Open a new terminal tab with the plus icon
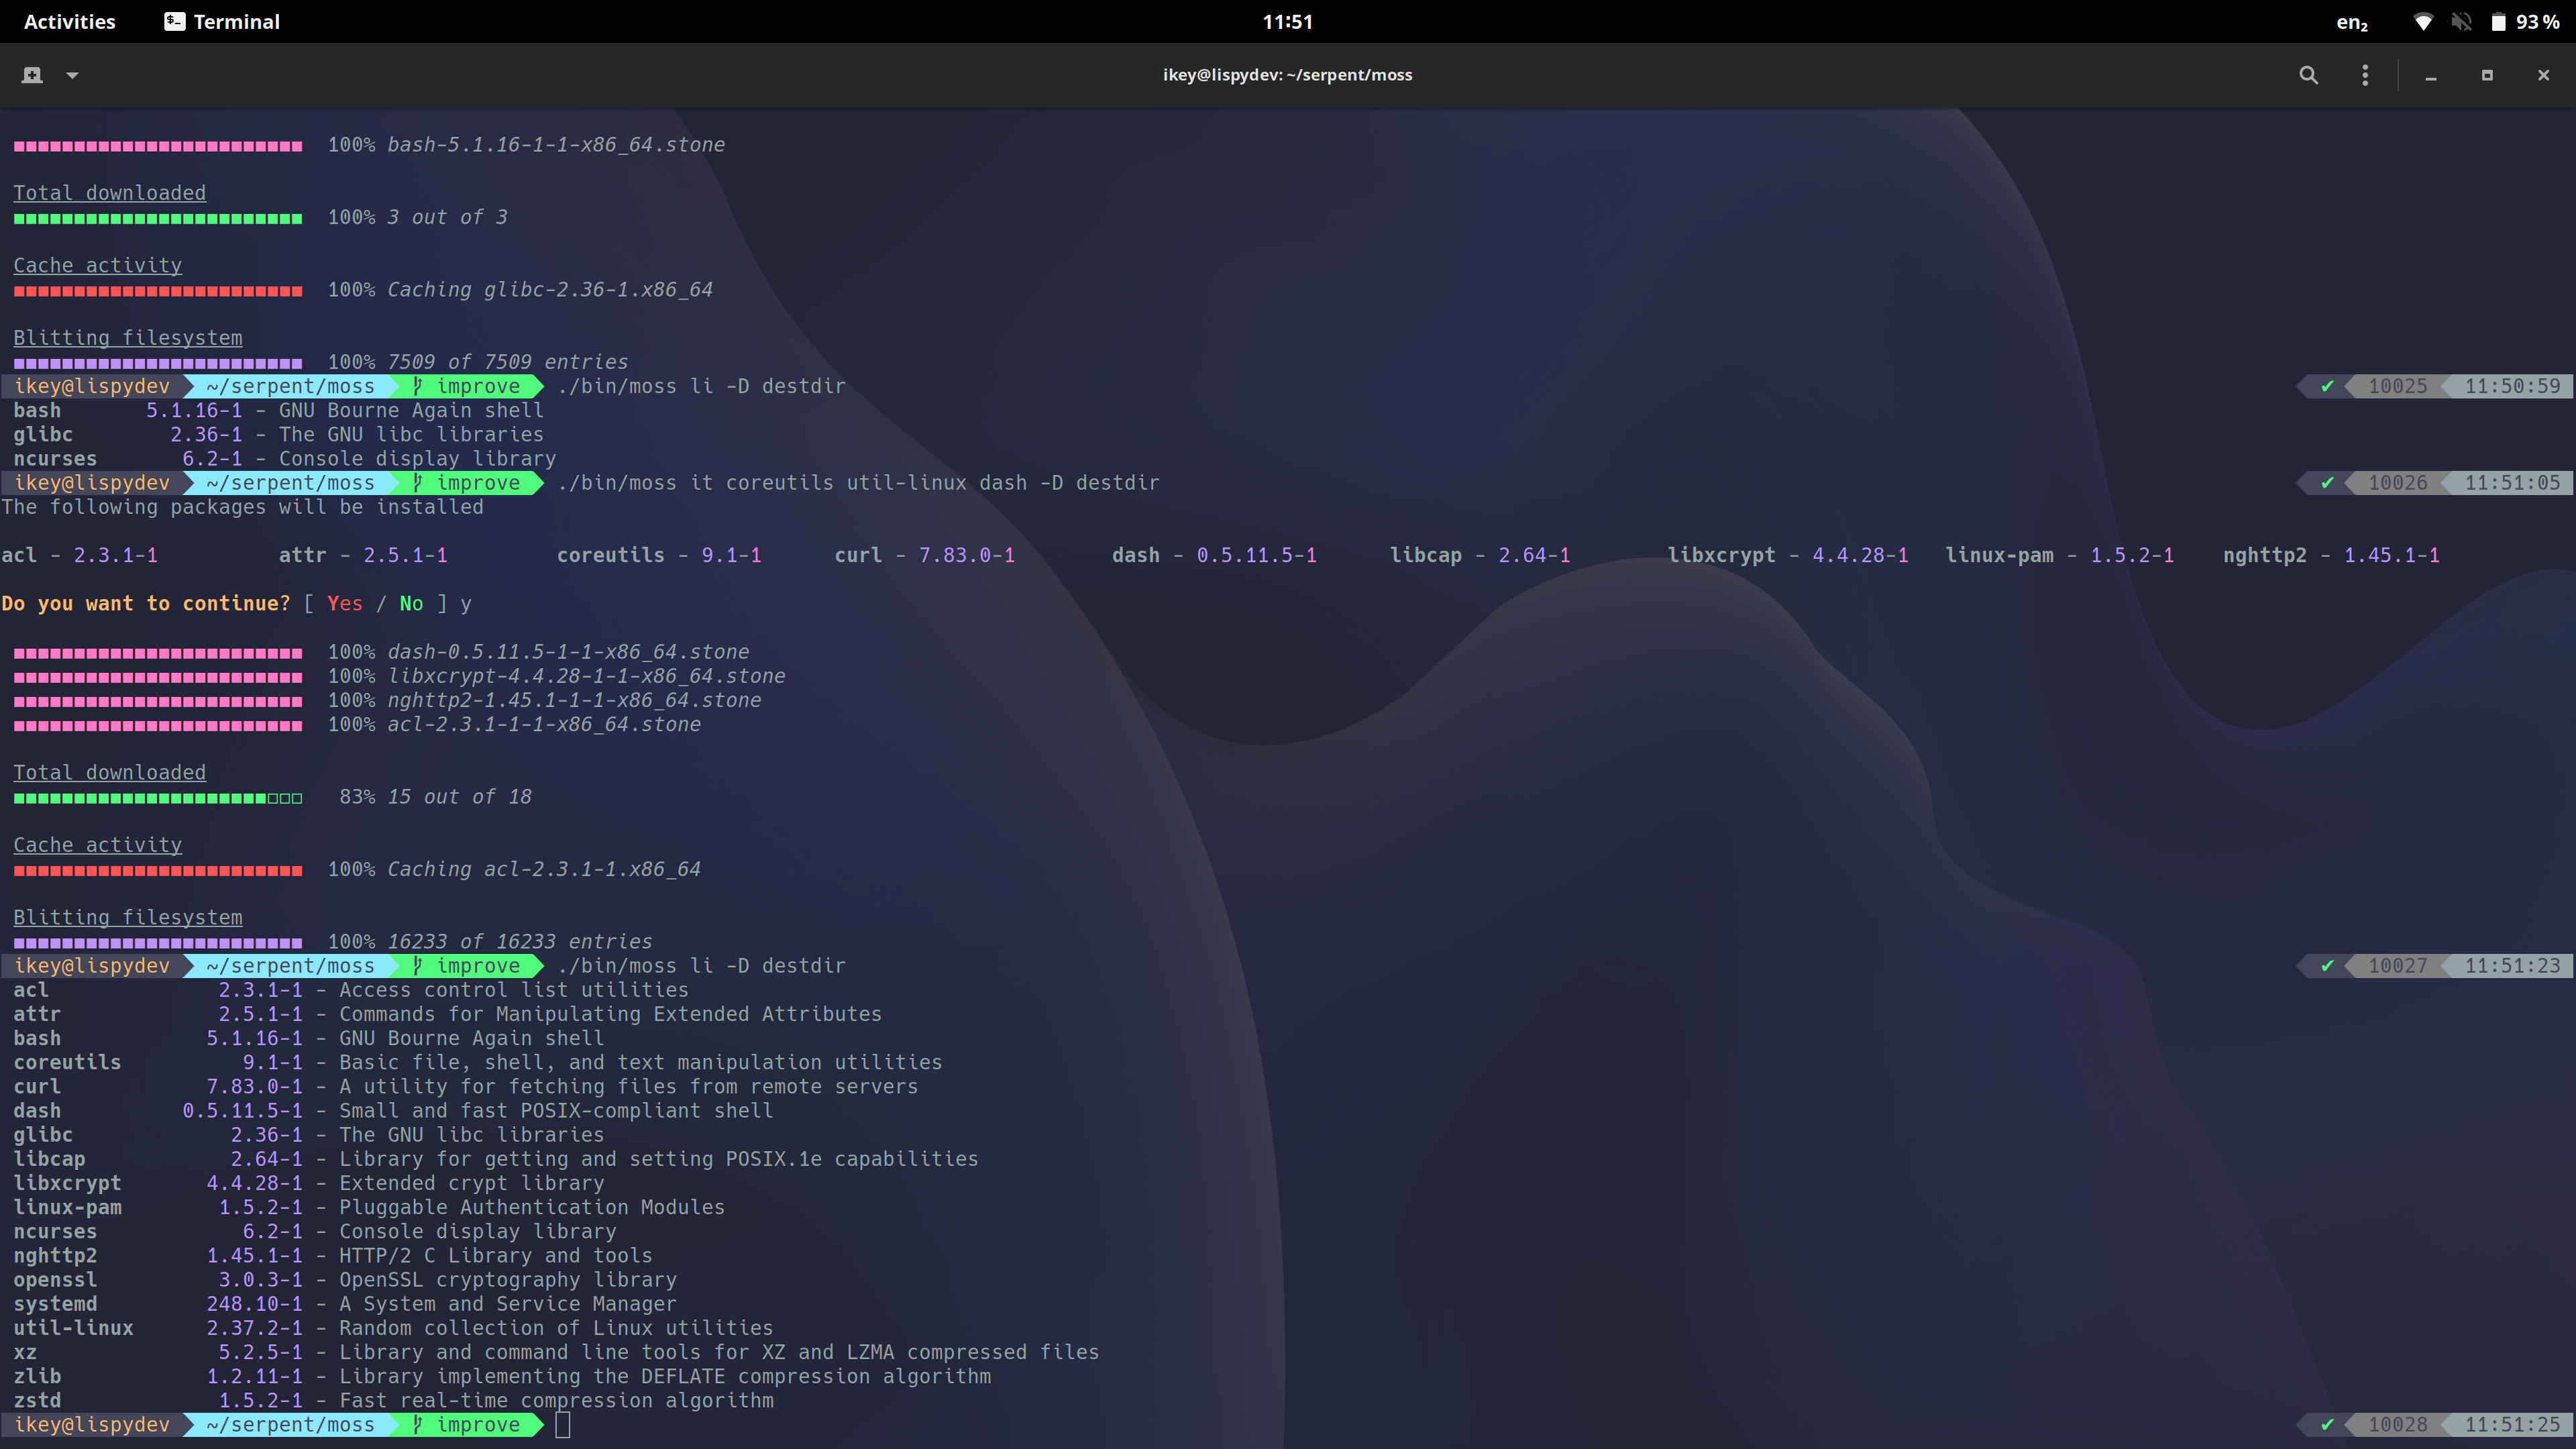The height and width of the screenshot is (1449, 2576). [31, 75]
